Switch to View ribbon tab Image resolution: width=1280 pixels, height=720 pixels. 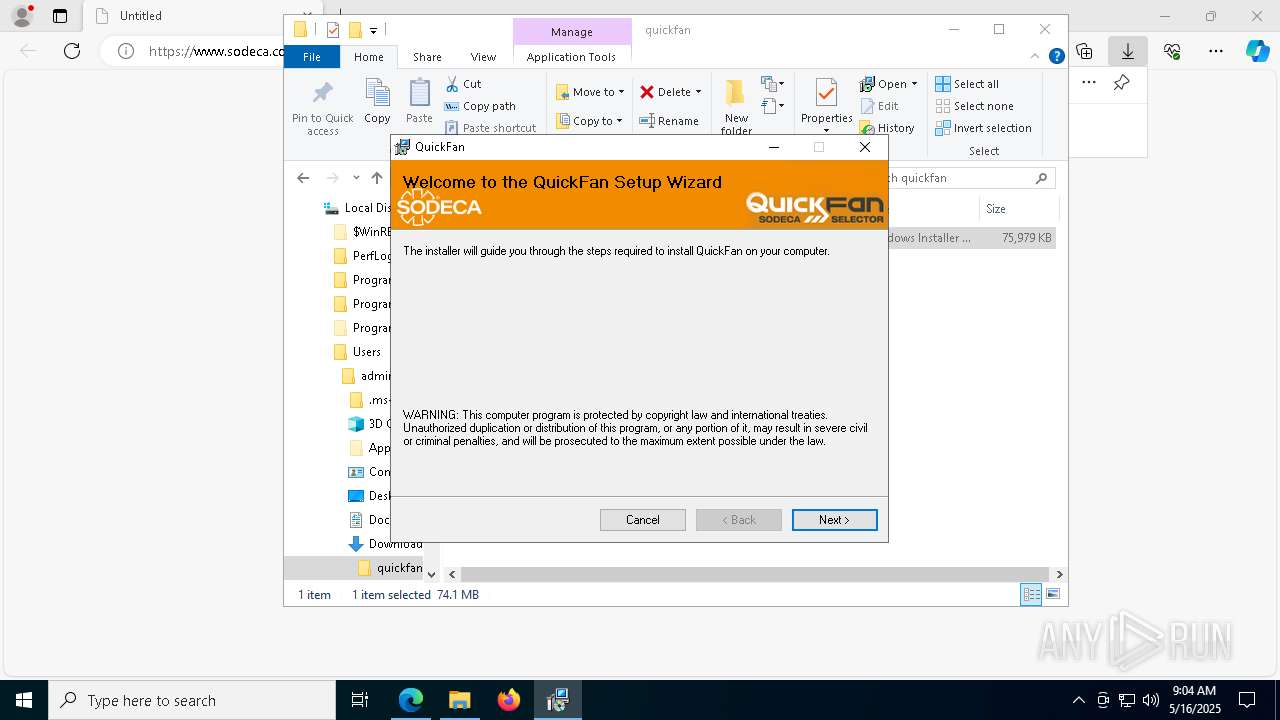click(x=483, y=57)
